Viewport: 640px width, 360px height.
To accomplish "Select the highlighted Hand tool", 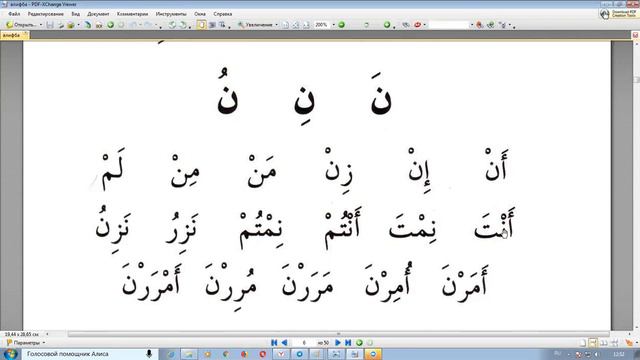I will [202, 25].
